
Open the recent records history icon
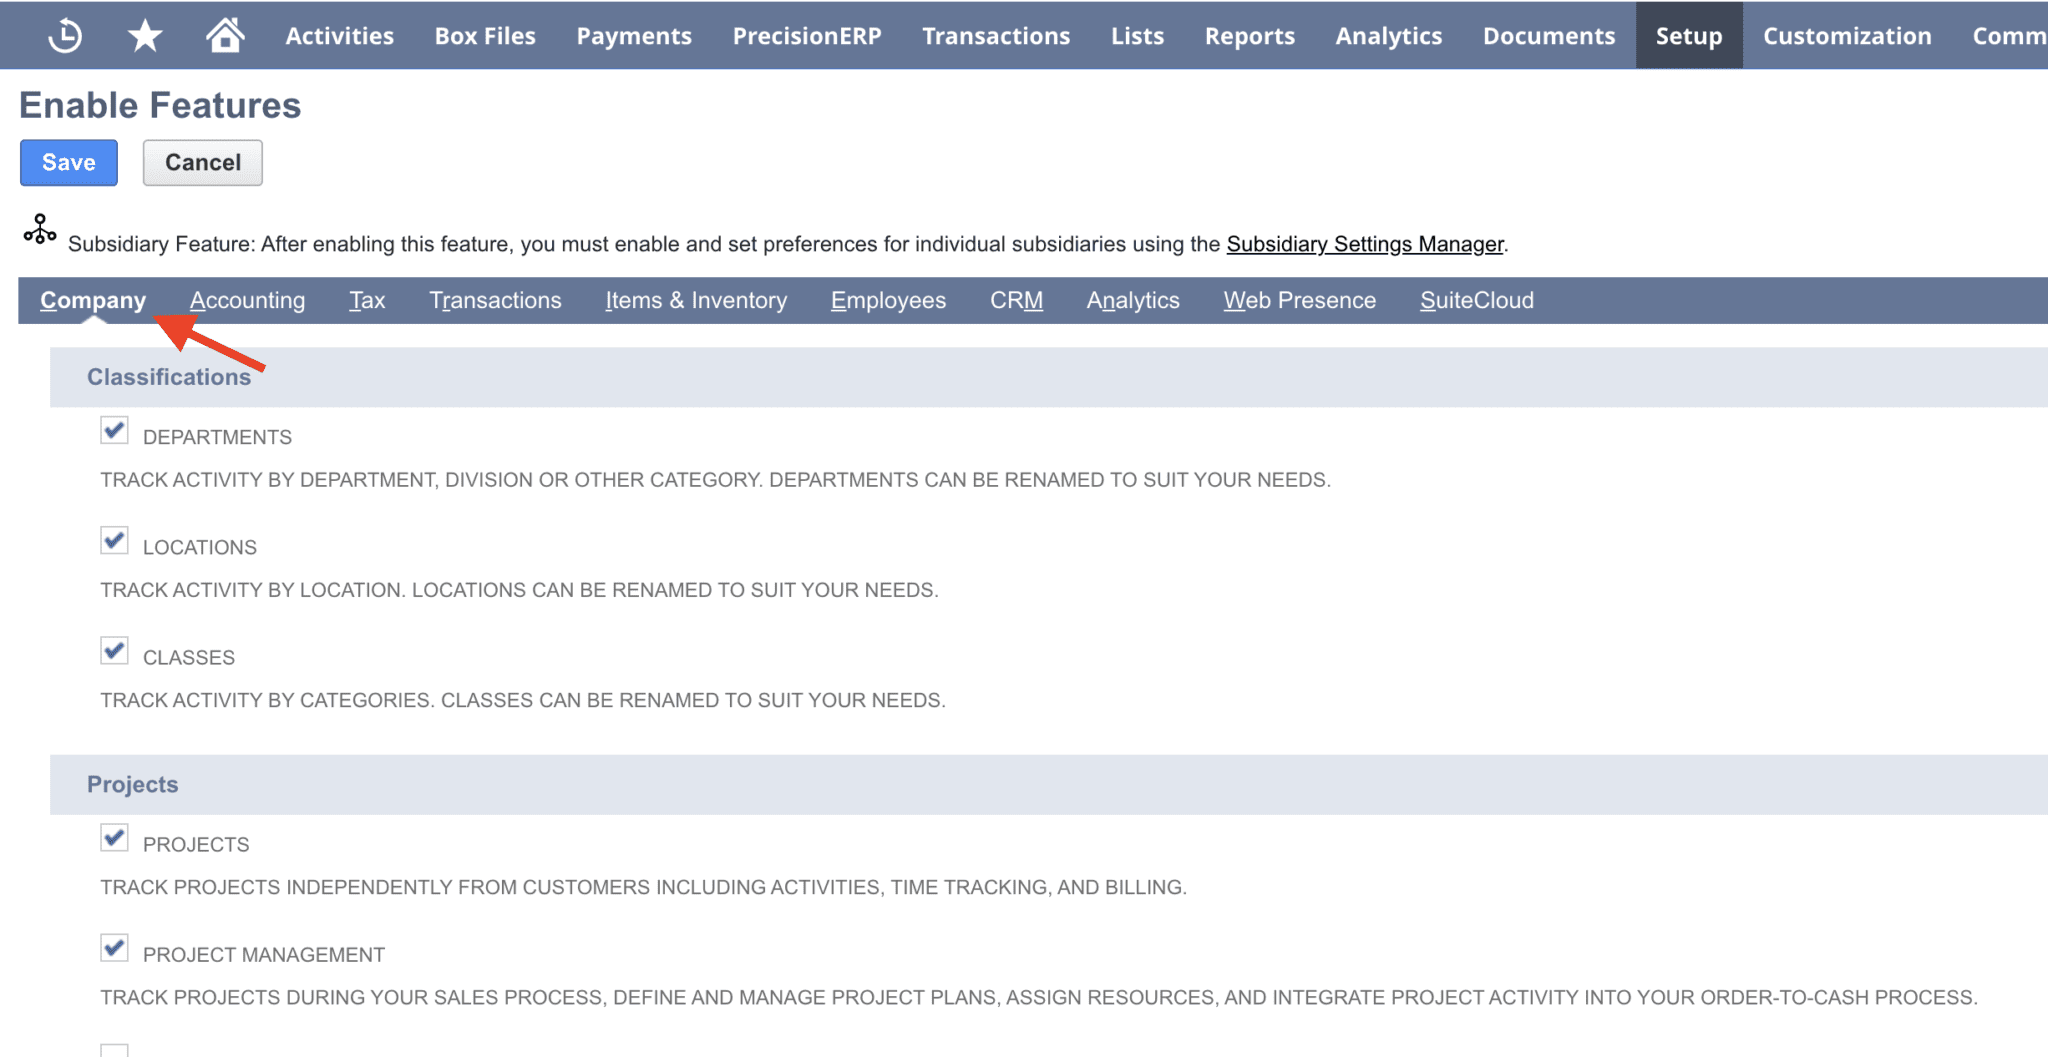pyautogui.click(x=63, y=35)
